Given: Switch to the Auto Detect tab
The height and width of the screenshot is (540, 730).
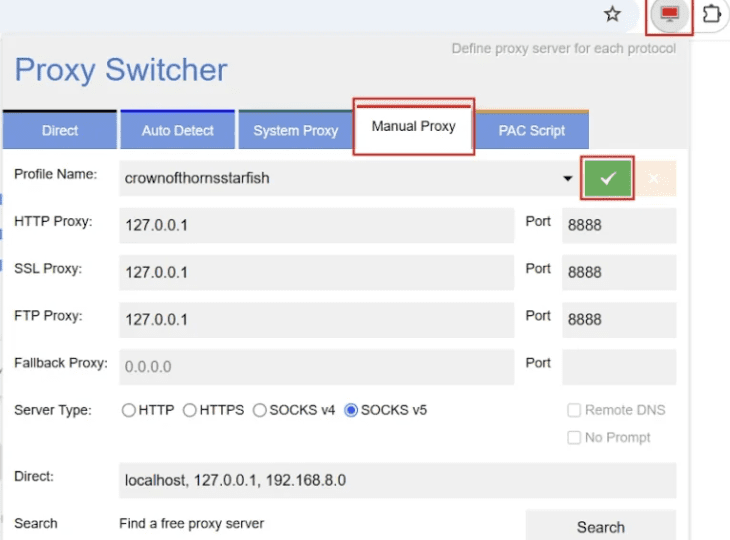Looking at the screenshot, I should click(x=177, y=130).
